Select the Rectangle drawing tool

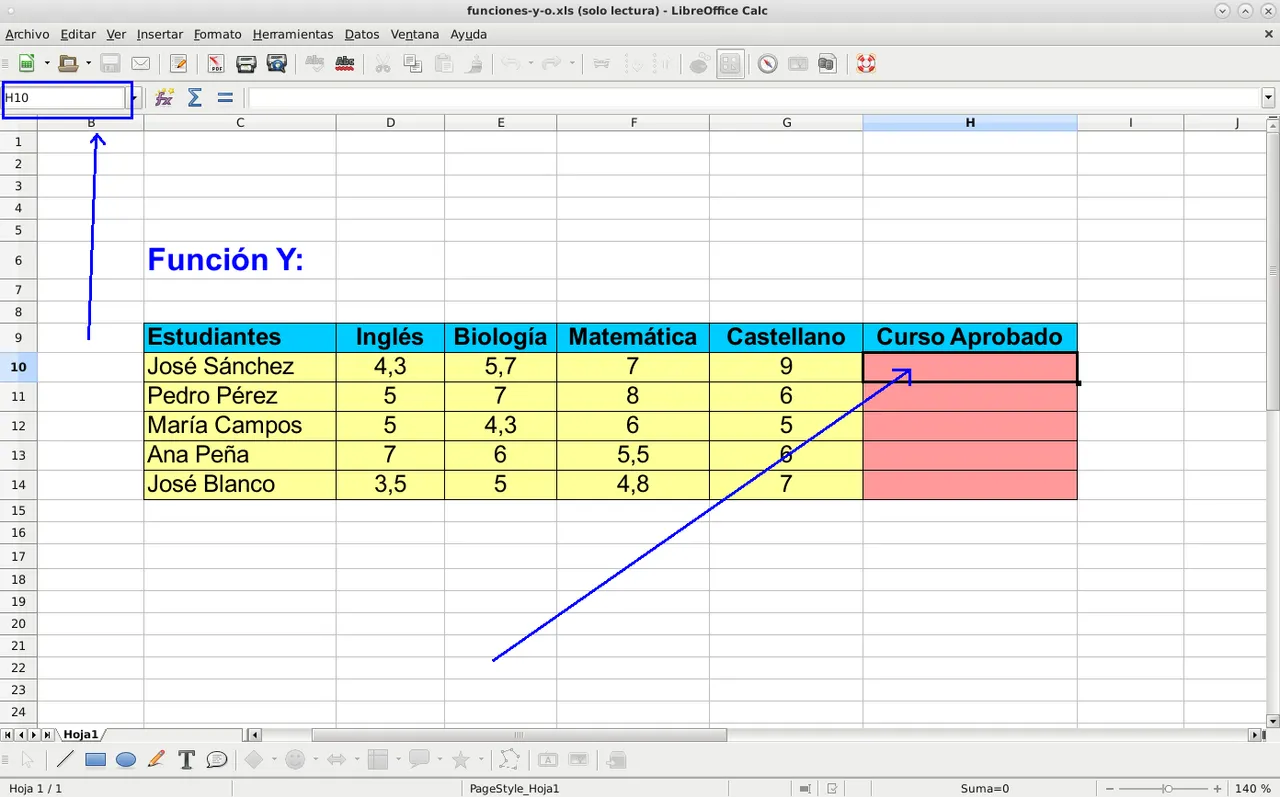point(95,760)
